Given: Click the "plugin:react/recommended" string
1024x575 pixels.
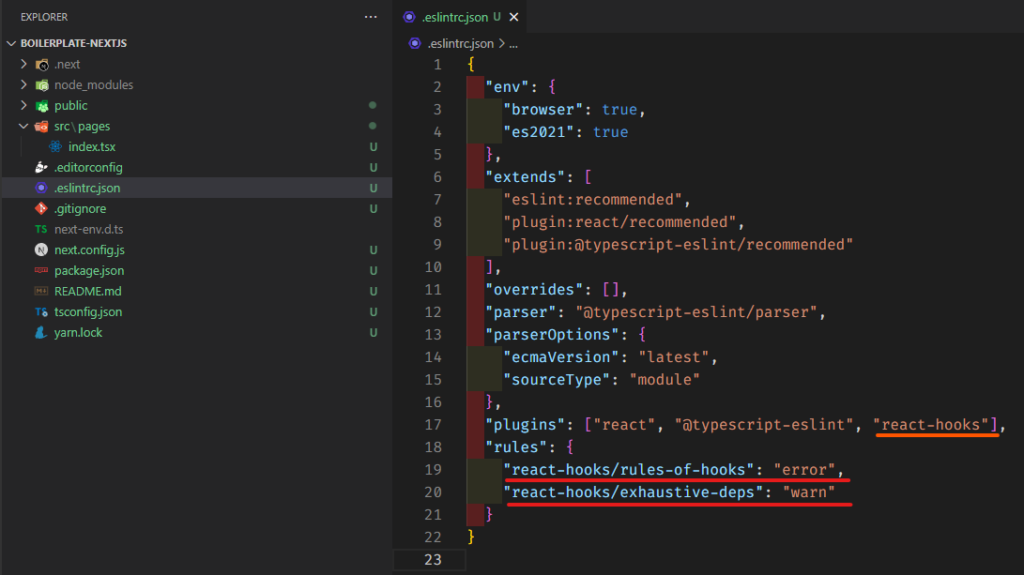Looking at the screenshot, I should (x=620, y=222).
